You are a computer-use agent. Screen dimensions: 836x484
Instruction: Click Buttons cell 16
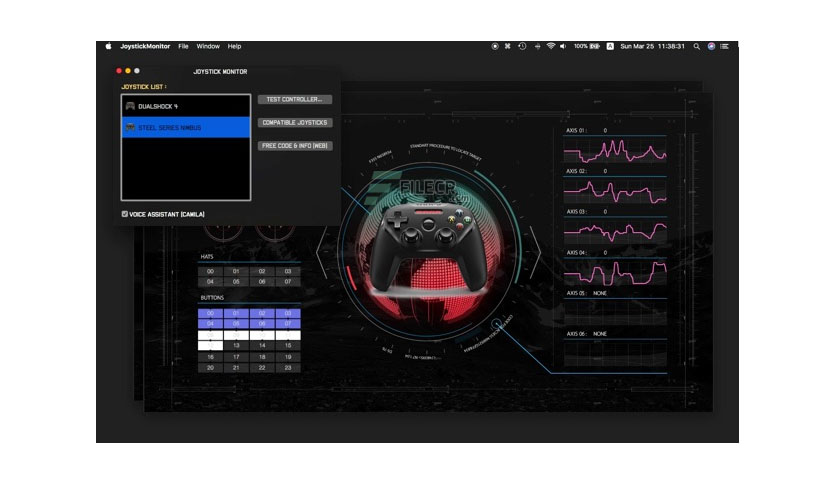[210, 357]
